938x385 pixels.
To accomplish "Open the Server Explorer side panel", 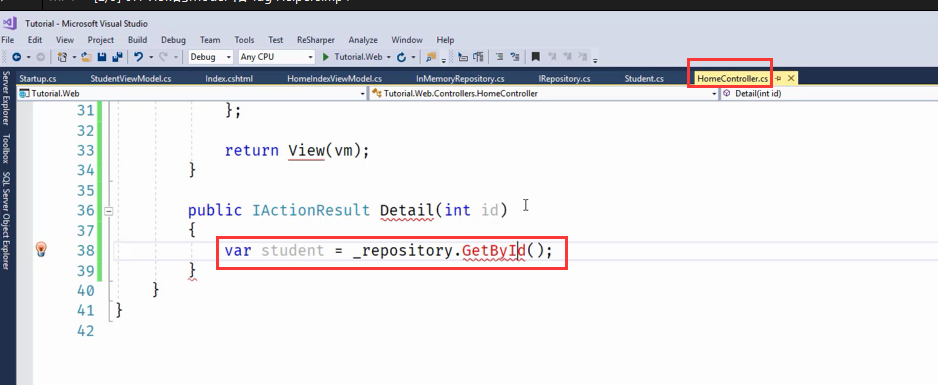I will tap(6, 97).
